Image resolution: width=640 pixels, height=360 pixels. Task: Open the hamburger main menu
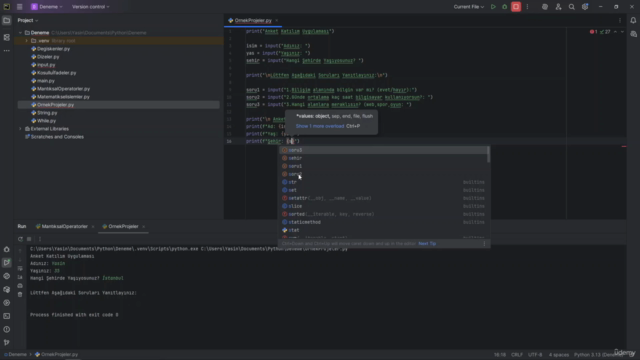pos(20,7)
